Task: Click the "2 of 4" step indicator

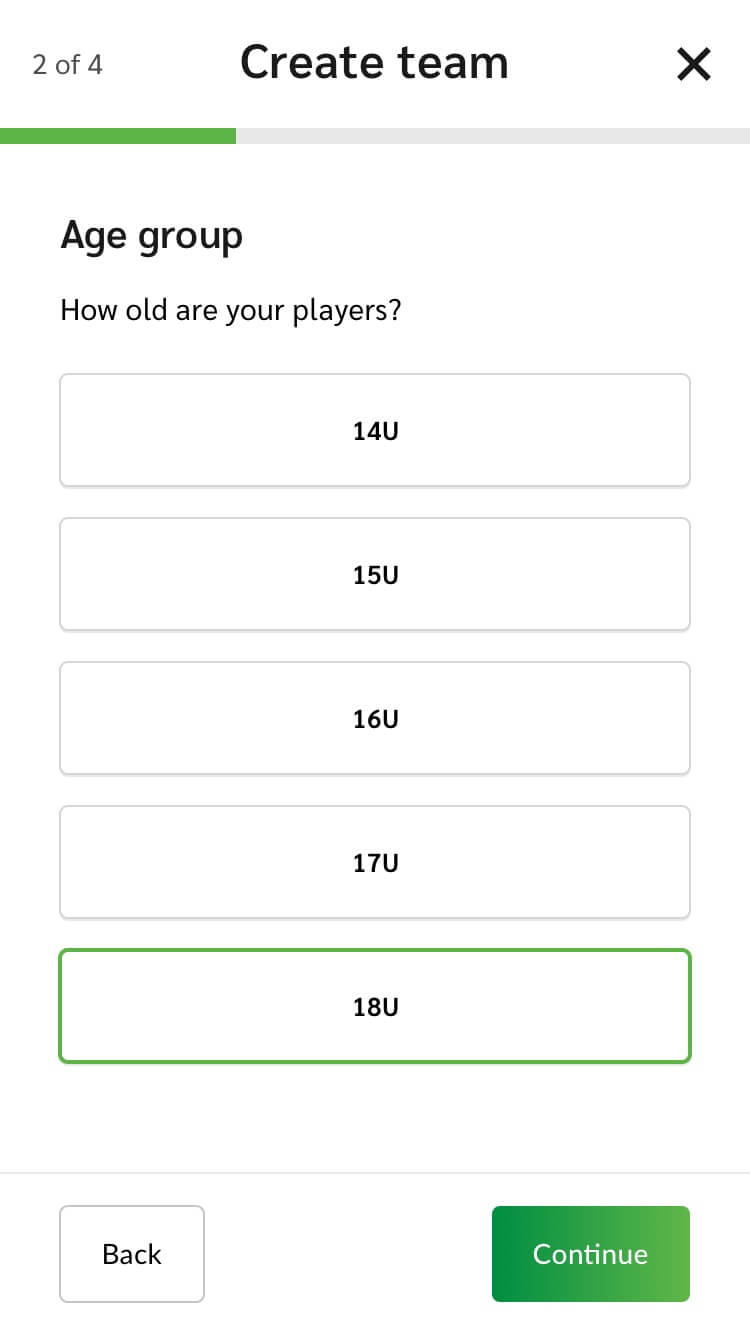Action: tap(67, 65)
